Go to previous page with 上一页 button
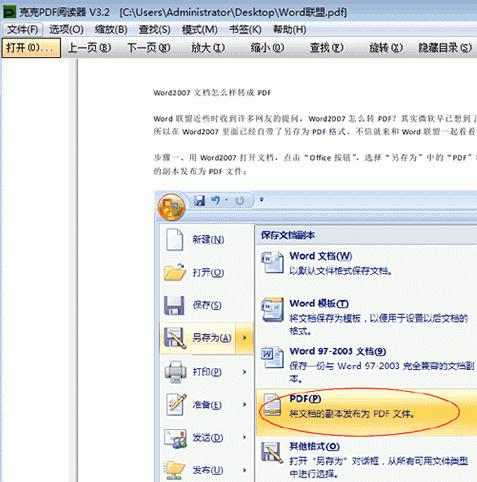This screenshot has width=477, height=482. [x=89, y=48]
